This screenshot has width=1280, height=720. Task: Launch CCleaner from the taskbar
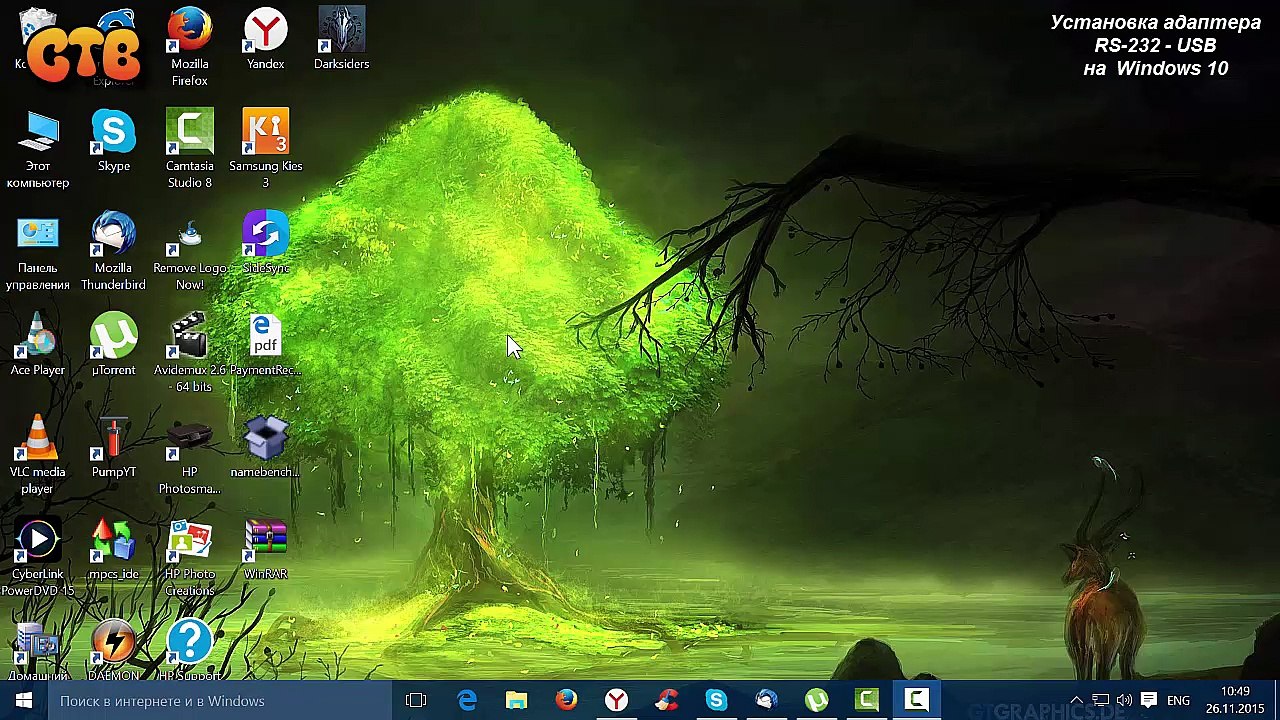click(x=666, y=701)
